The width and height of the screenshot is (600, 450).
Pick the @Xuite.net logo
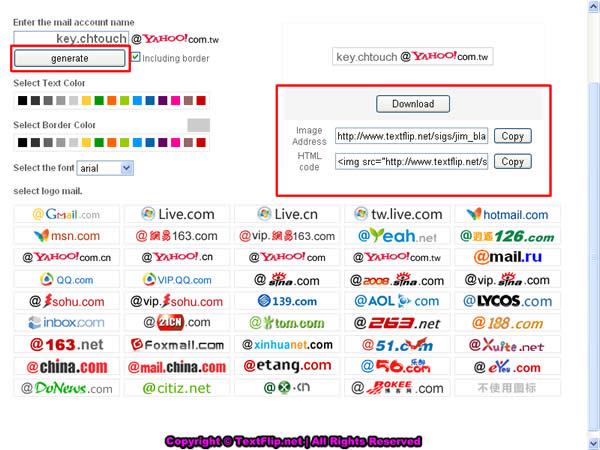(x=507, y=344)
